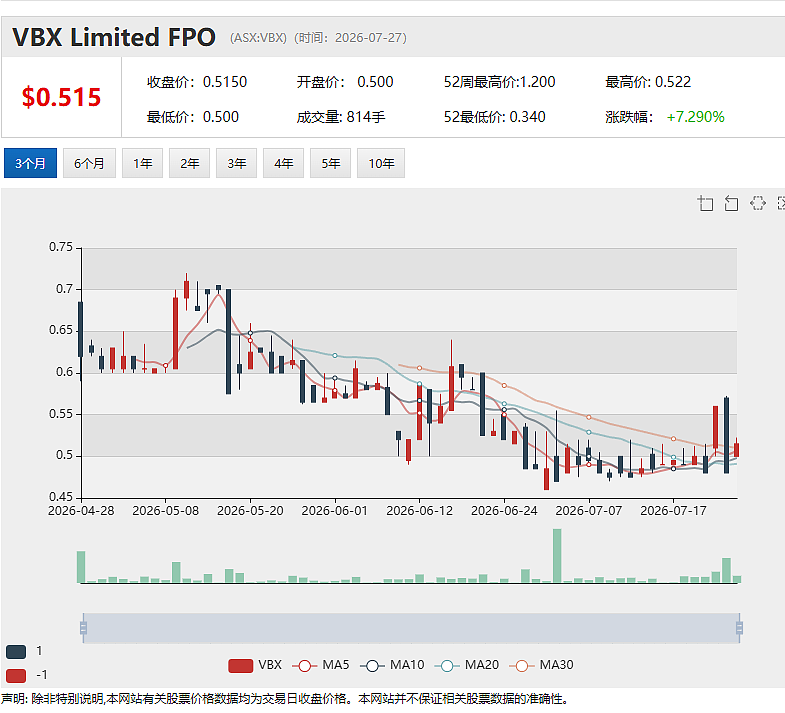The height and width of the screenshot is (713, 785).
Task: Click the middle of the data zoom slider bar
Action: point(412,628)
